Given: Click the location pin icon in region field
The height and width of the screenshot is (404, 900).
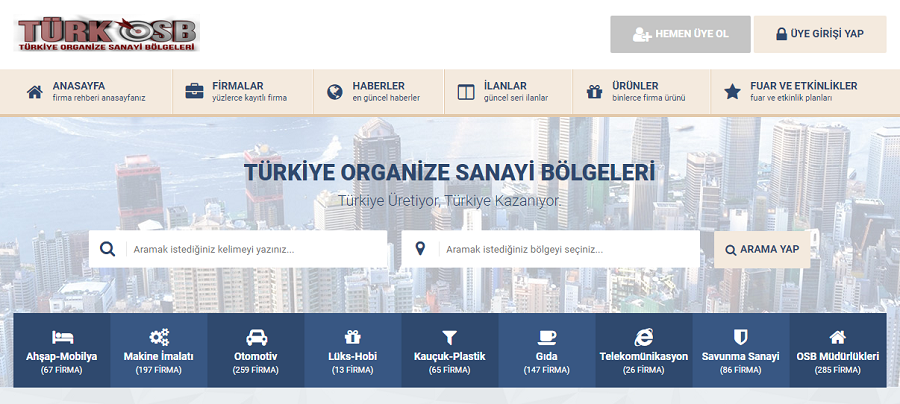Looking at the screenshot, I should (x=420, y=249).
